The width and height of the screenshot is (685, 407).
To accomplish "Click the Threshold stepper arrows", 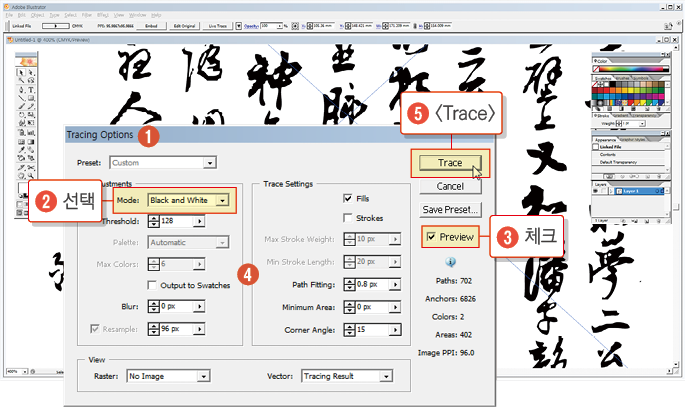I will pos(154,221).
